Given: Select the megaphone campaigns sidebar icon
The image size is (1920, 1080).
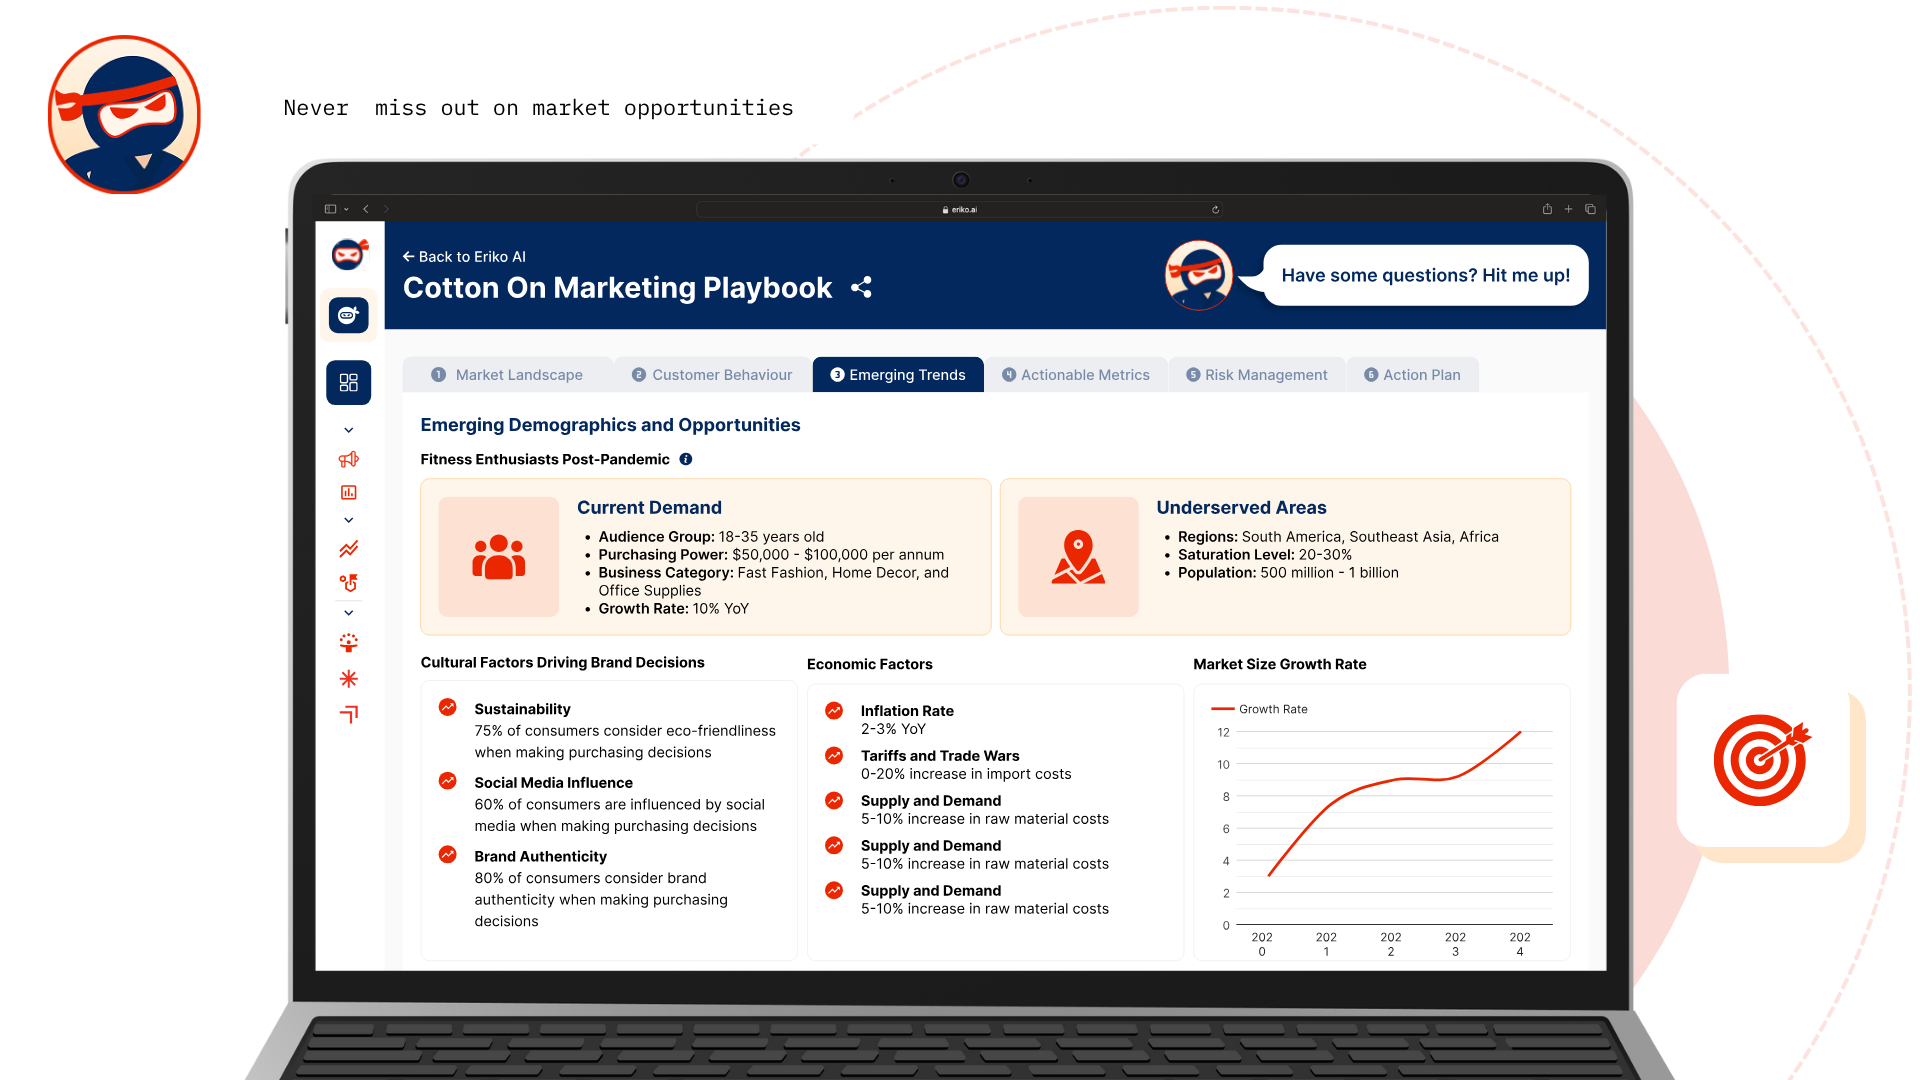Looking at the screenshot, I should tap(349, 459).
